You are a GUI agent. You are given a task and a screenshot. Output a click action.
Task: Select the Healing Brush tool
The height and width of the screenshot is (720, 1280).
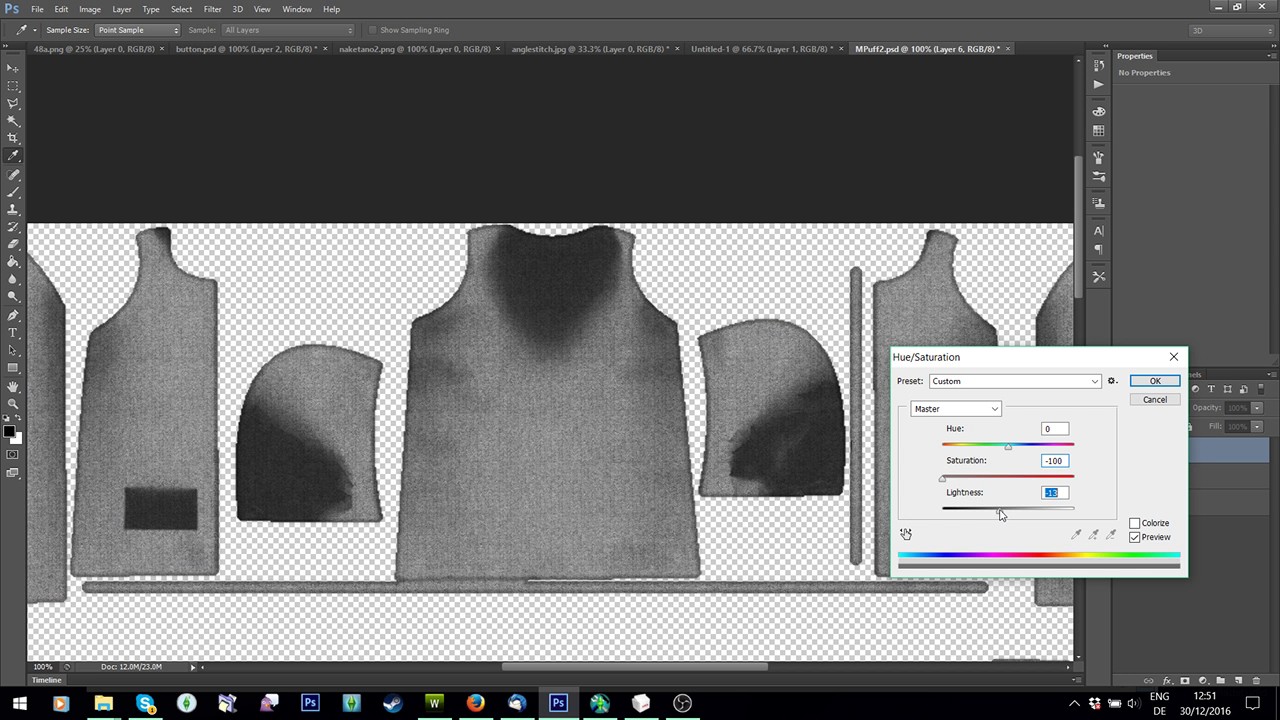[x=13, y=175]
